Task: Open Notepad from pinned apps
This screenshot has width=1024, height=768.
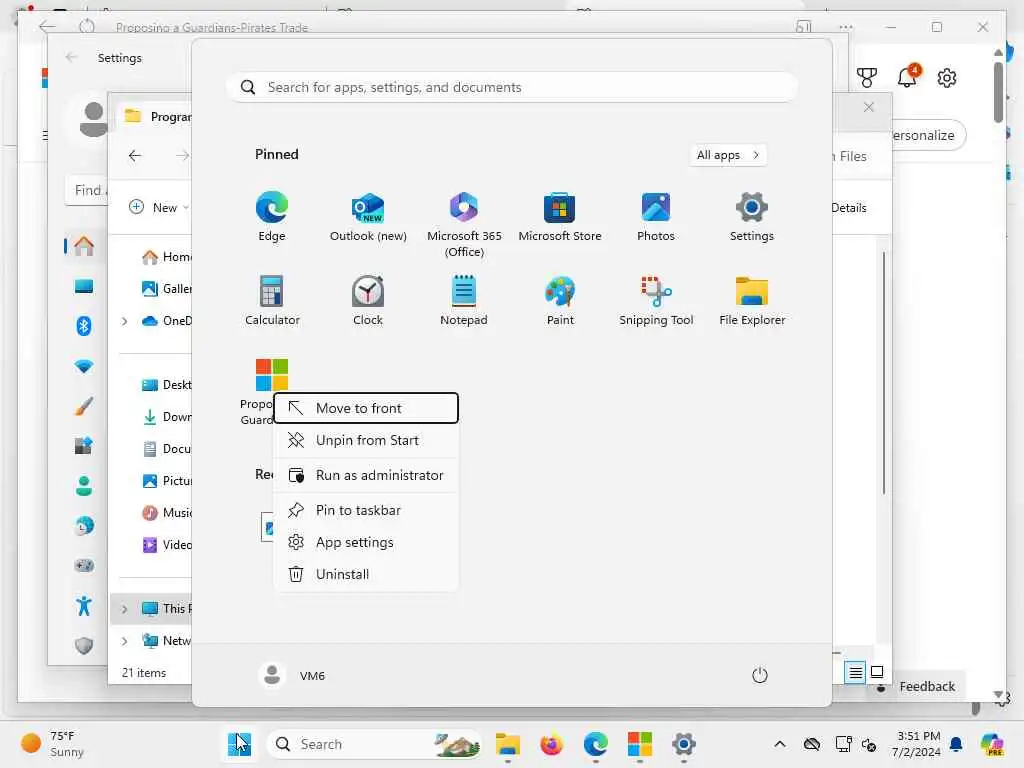Action: click(x=464, y=300)
